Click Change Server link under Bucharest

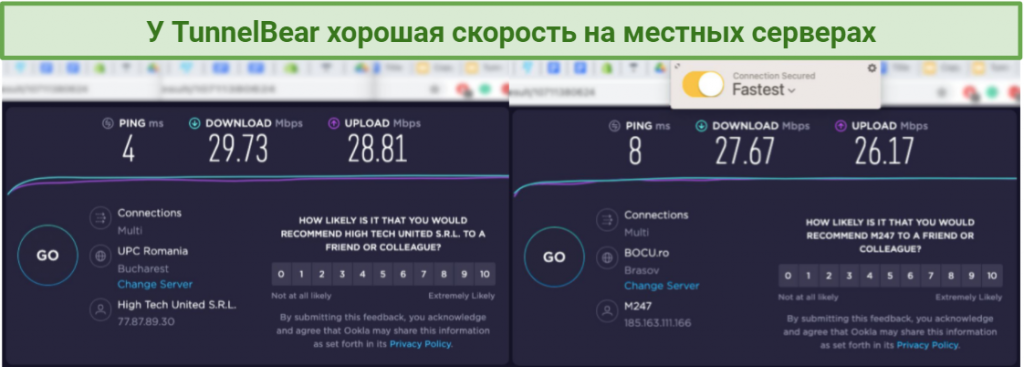point(155,284)
